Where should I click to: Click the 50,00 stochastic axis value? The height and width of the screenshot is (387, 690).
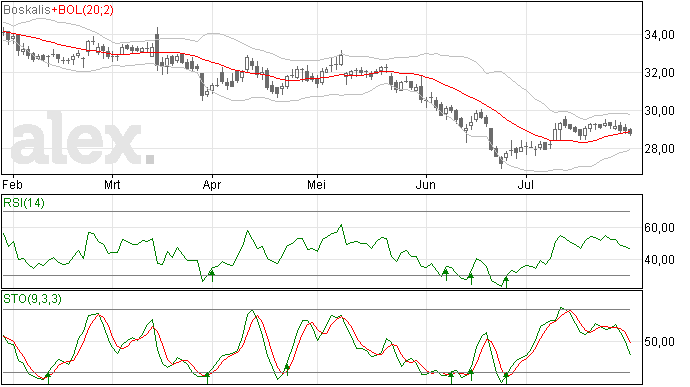coord(659,342)
